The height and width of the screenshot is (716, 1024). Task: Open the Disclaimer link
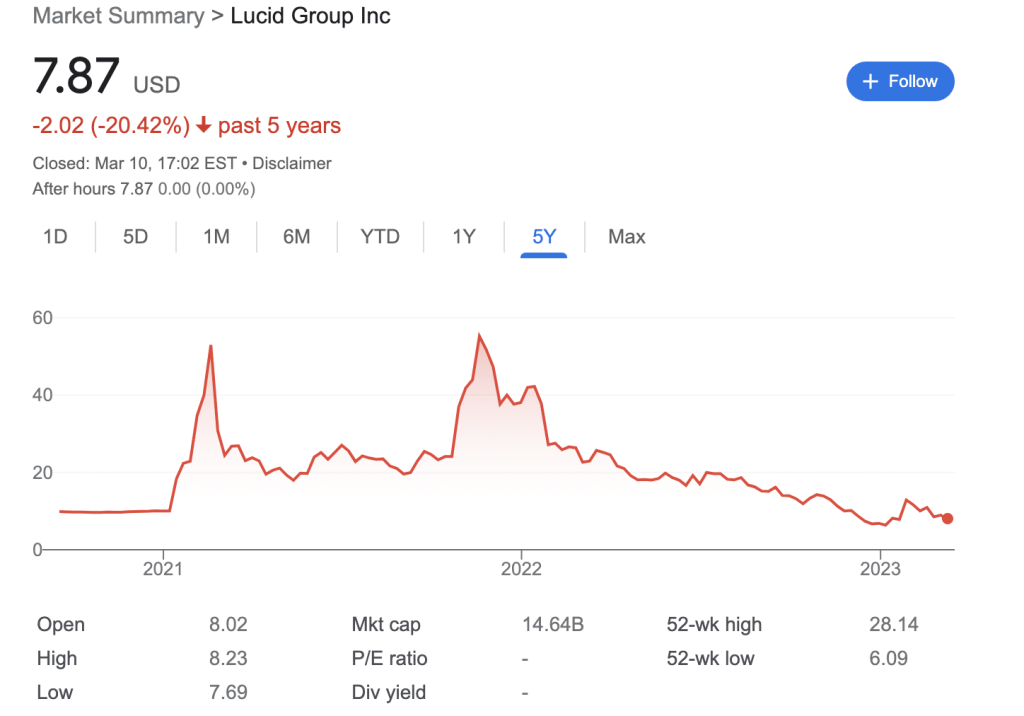click(x=291, y=163)
